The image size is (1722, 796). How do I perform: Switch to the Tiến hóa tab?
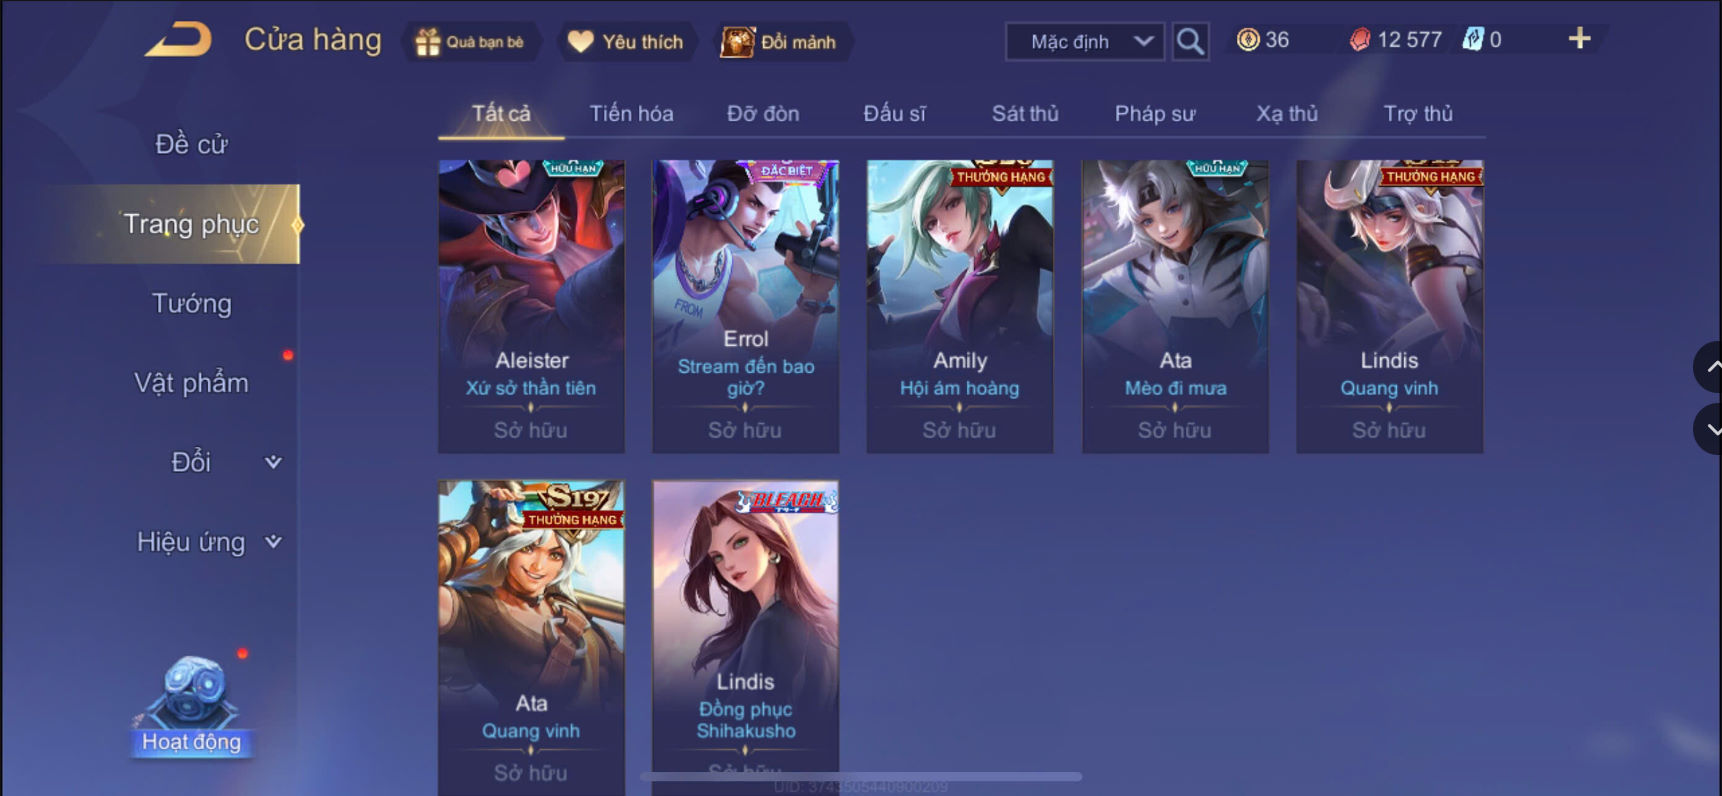pos(631,113)
